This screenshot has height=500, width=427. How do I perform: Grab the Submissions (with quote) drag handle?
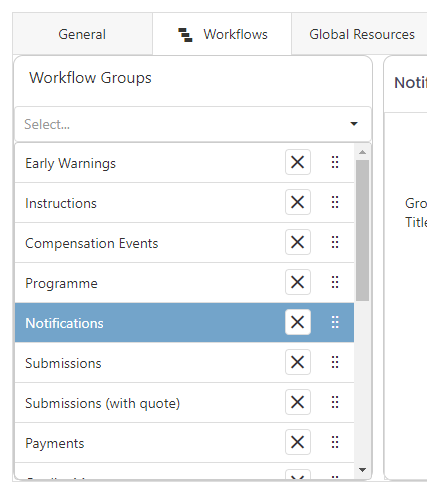click(335, 402)
